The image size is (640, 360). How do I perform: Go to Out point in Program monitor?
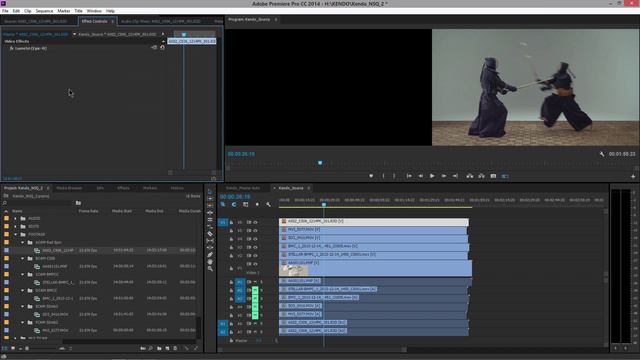pyautogui.click(x=455, y=176)
